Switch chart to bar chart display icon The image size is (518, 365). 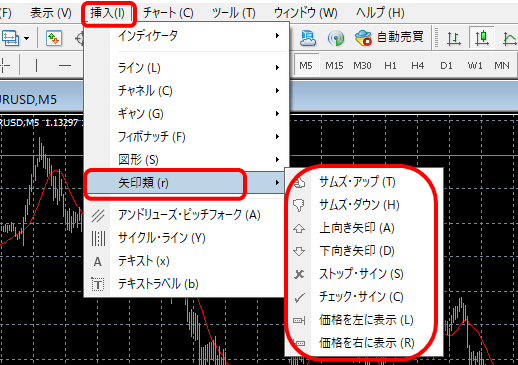coord(454,38)
